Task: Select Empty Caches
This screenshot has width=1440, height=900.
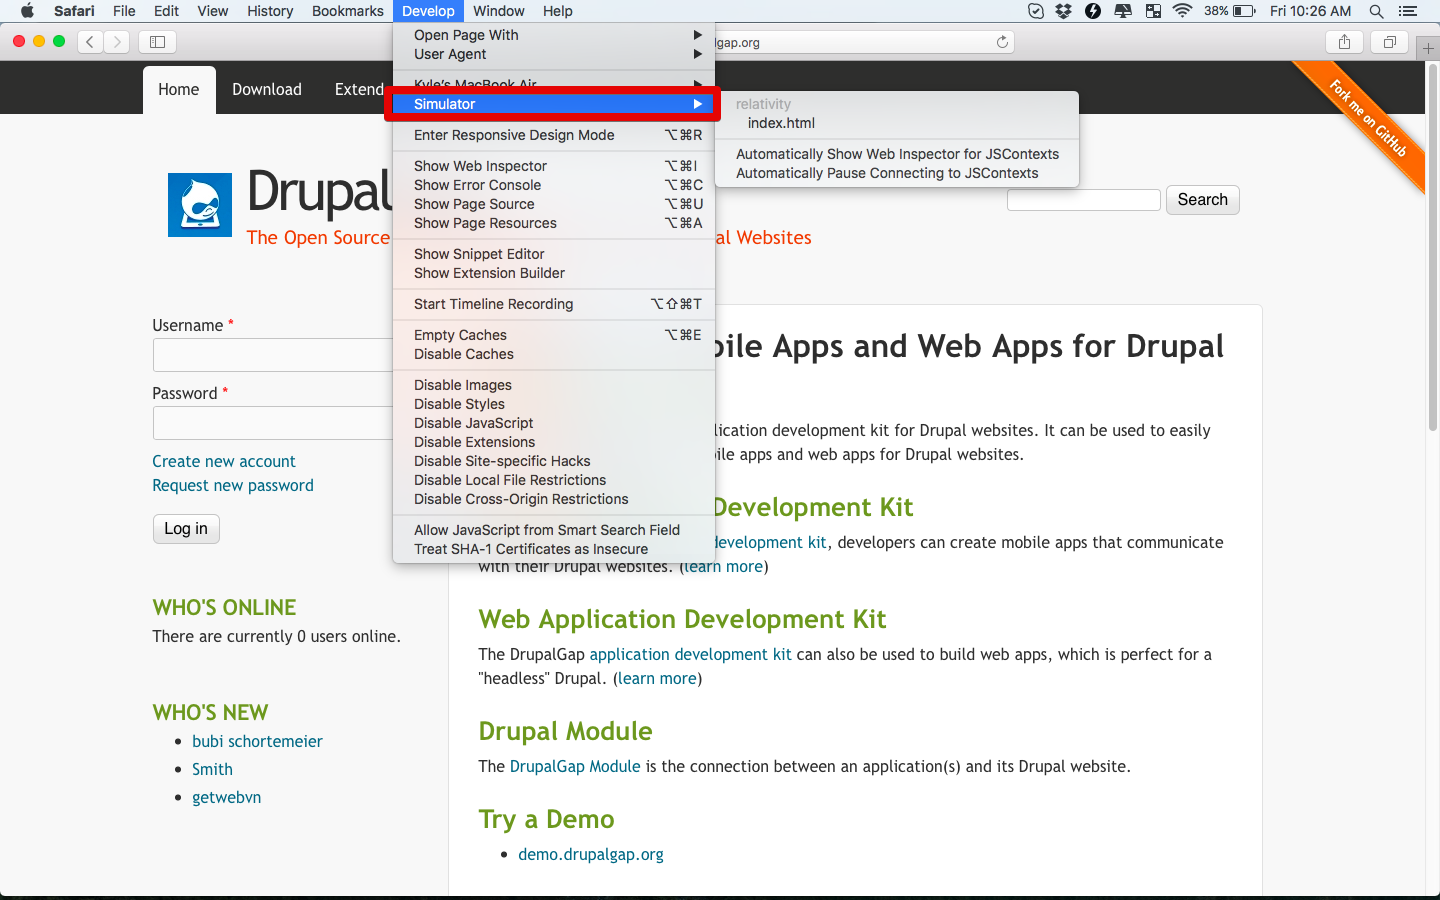Action: (554, 335)
